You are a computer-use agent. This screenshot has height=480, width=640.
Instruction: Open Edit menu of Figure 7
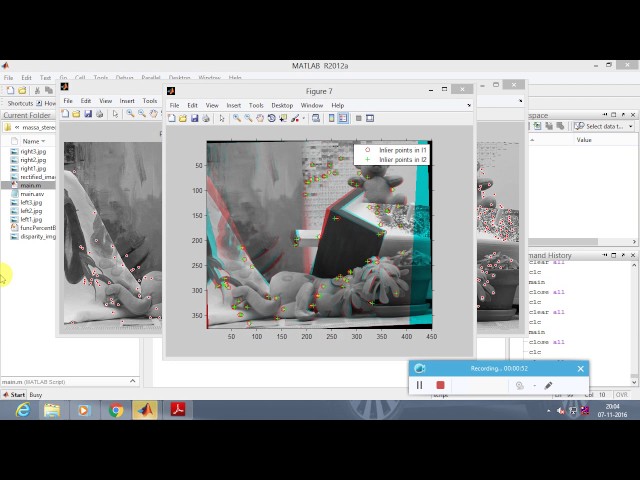[x=192, y=105]
